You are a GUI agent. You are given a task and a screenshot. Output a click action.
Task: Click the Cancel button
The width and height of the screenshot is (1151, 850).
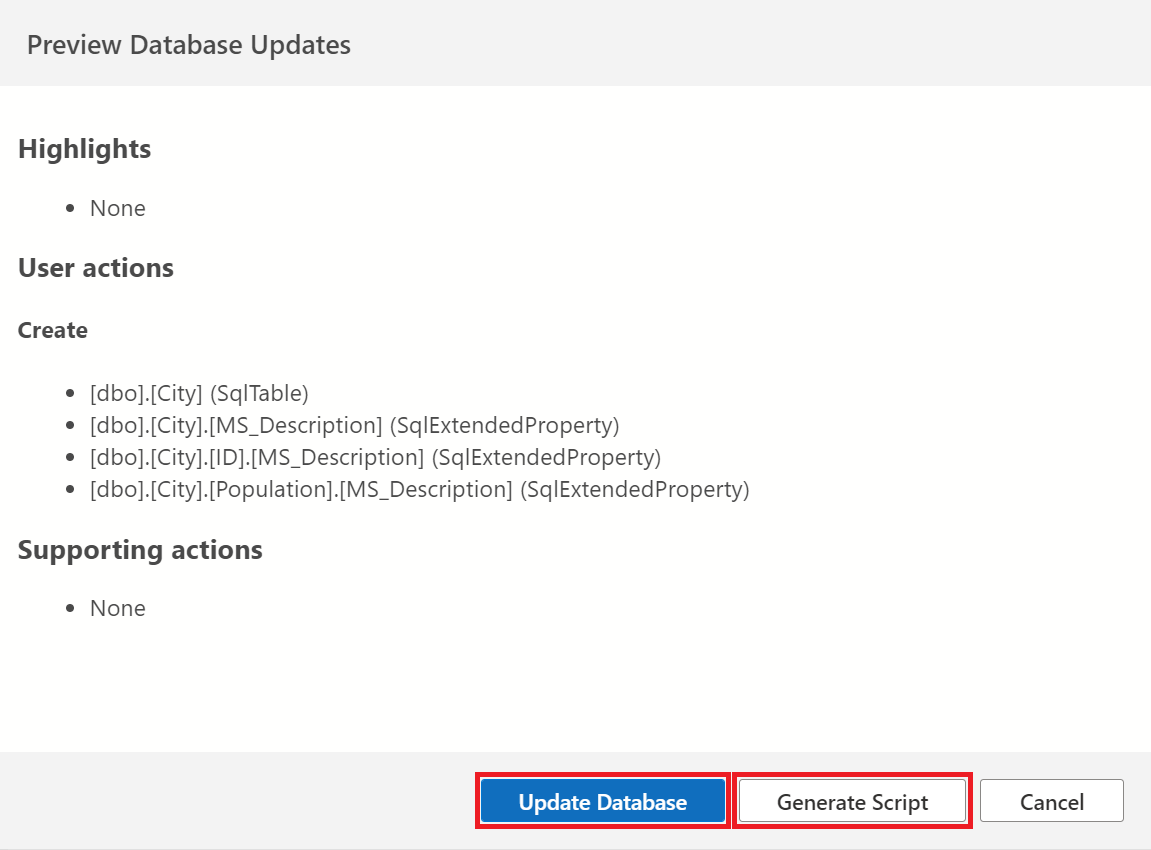pyautogui.click(x=1051, y=801)
